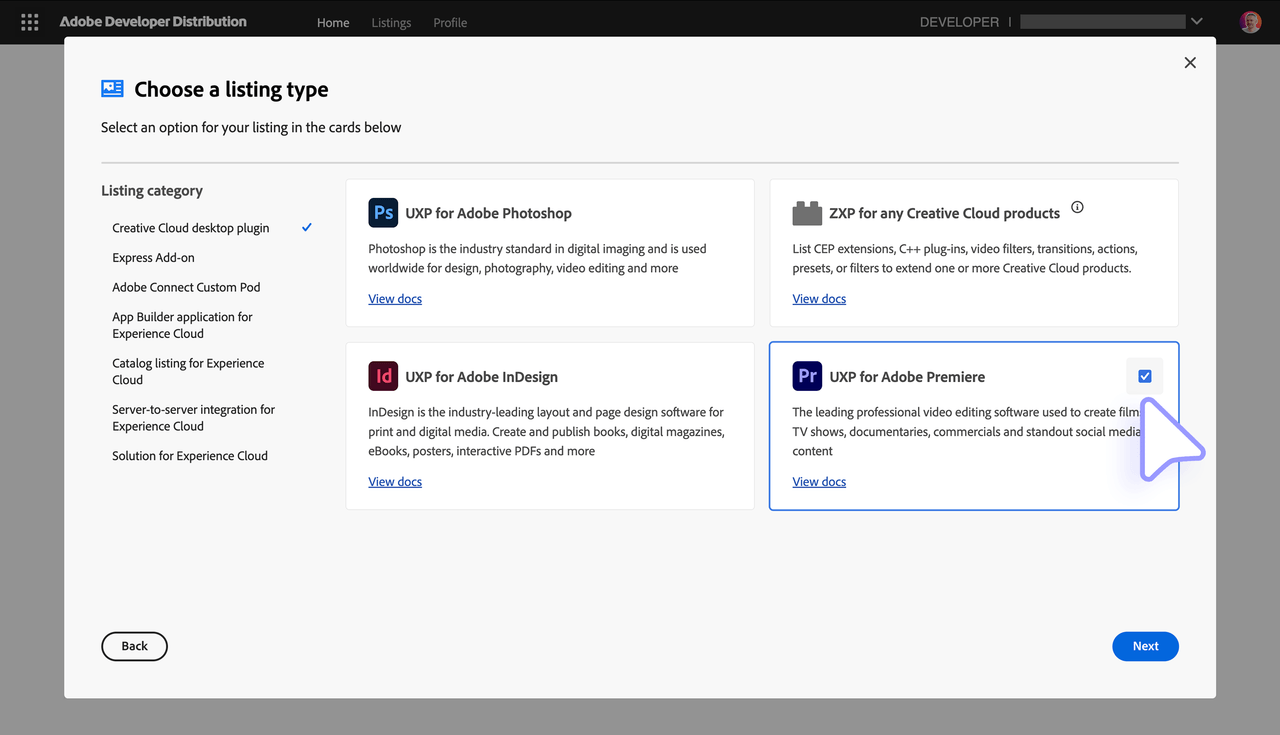Open the Profile tab

pyautogui.click(x=450, y=23)
